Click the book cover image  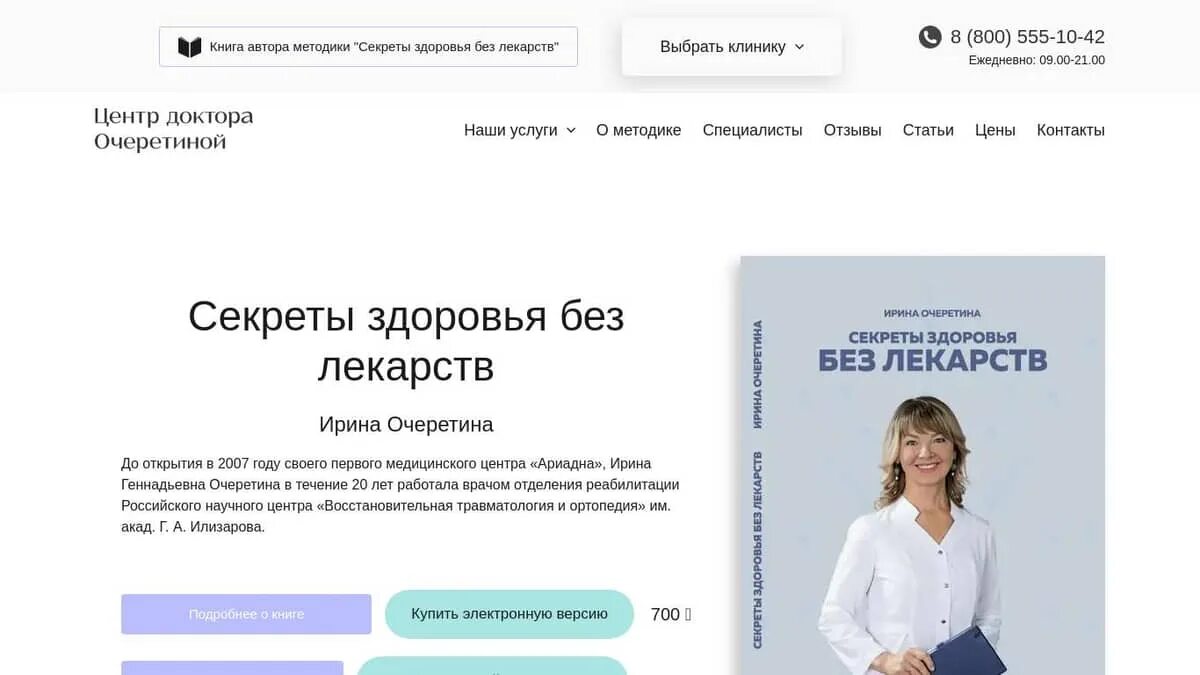coord(923,465)
